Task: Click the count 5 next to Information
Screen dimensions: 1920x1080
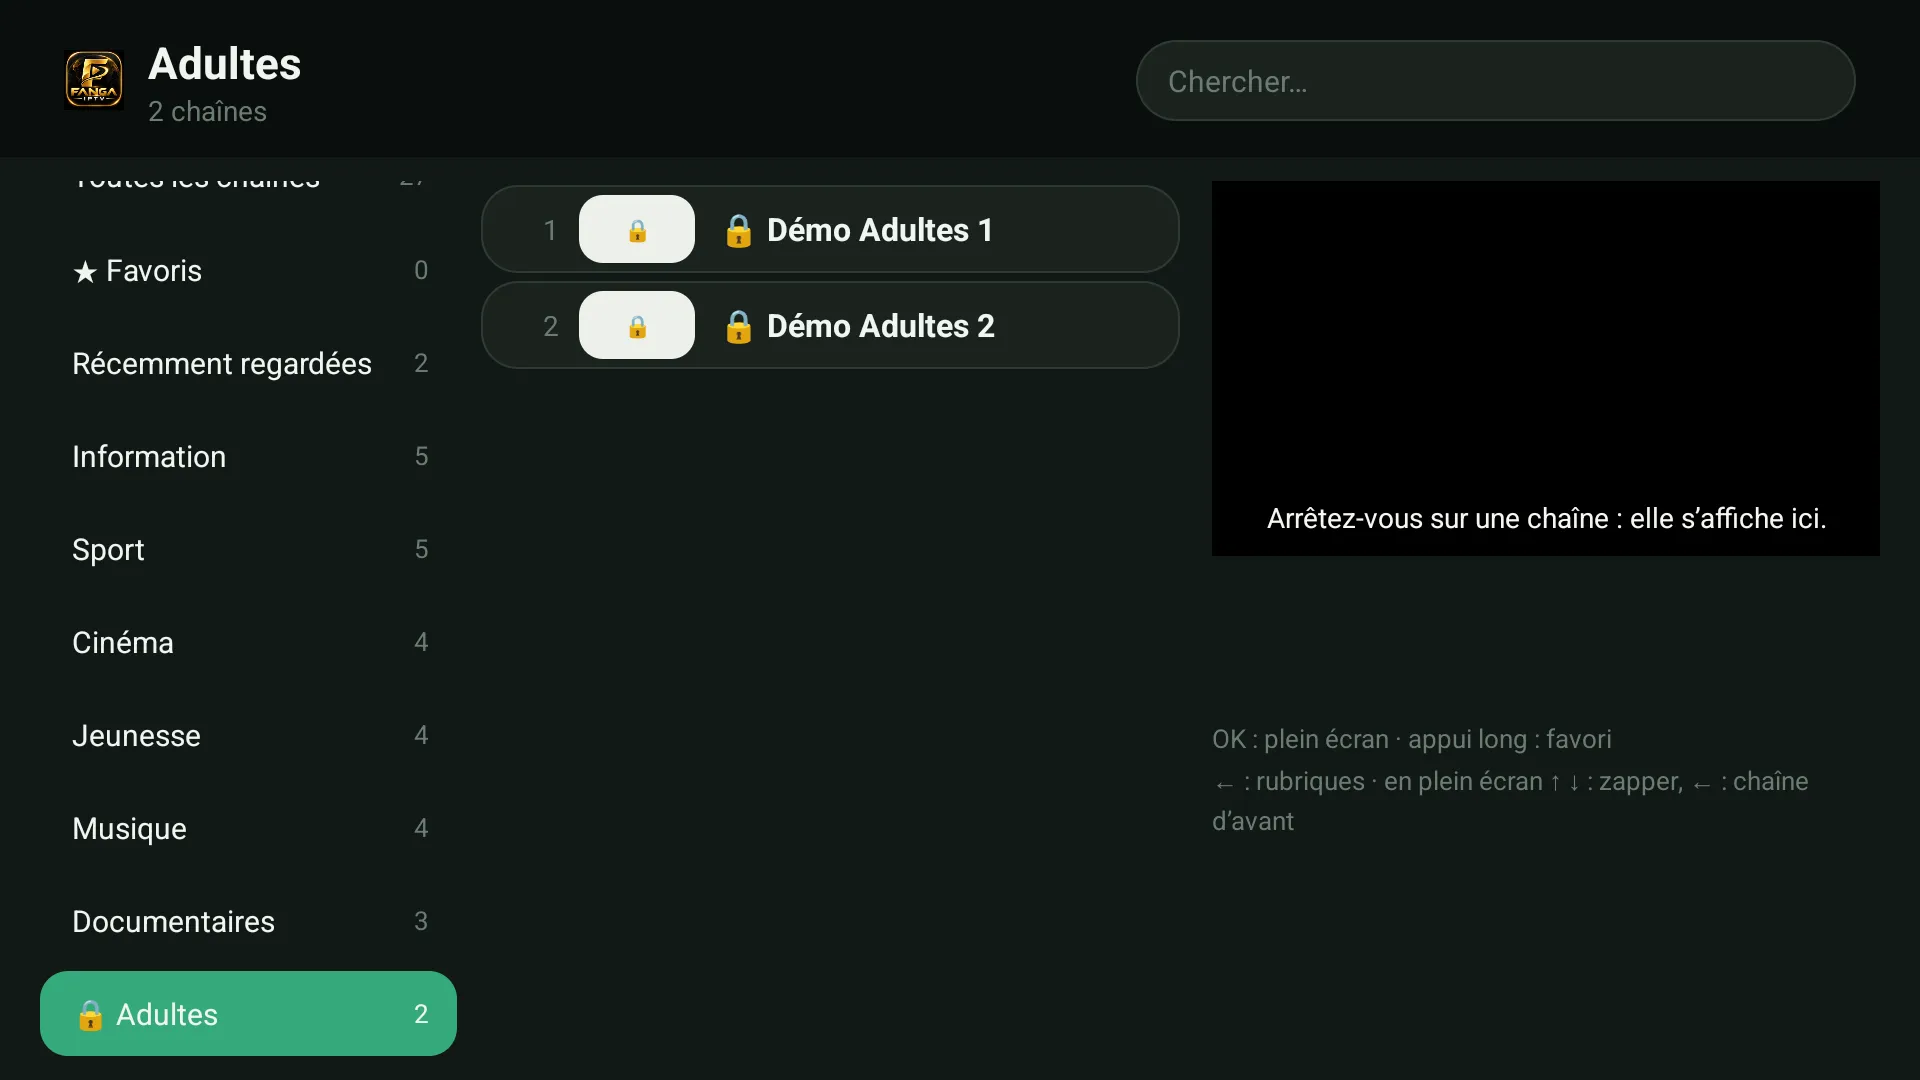Action: (421, 456)
